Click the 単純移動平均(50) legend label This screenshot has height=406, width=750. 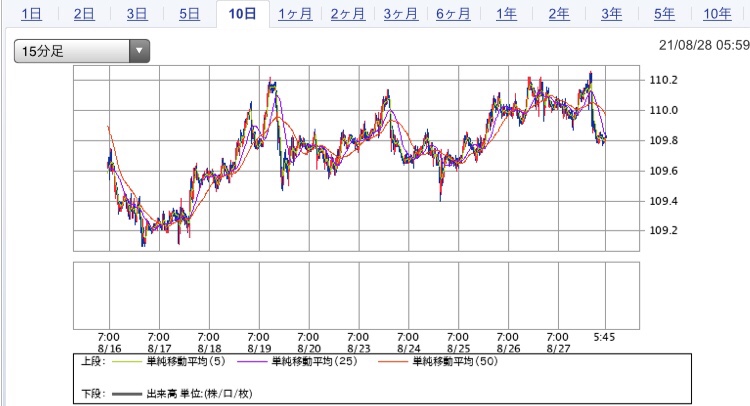(455, 362)
